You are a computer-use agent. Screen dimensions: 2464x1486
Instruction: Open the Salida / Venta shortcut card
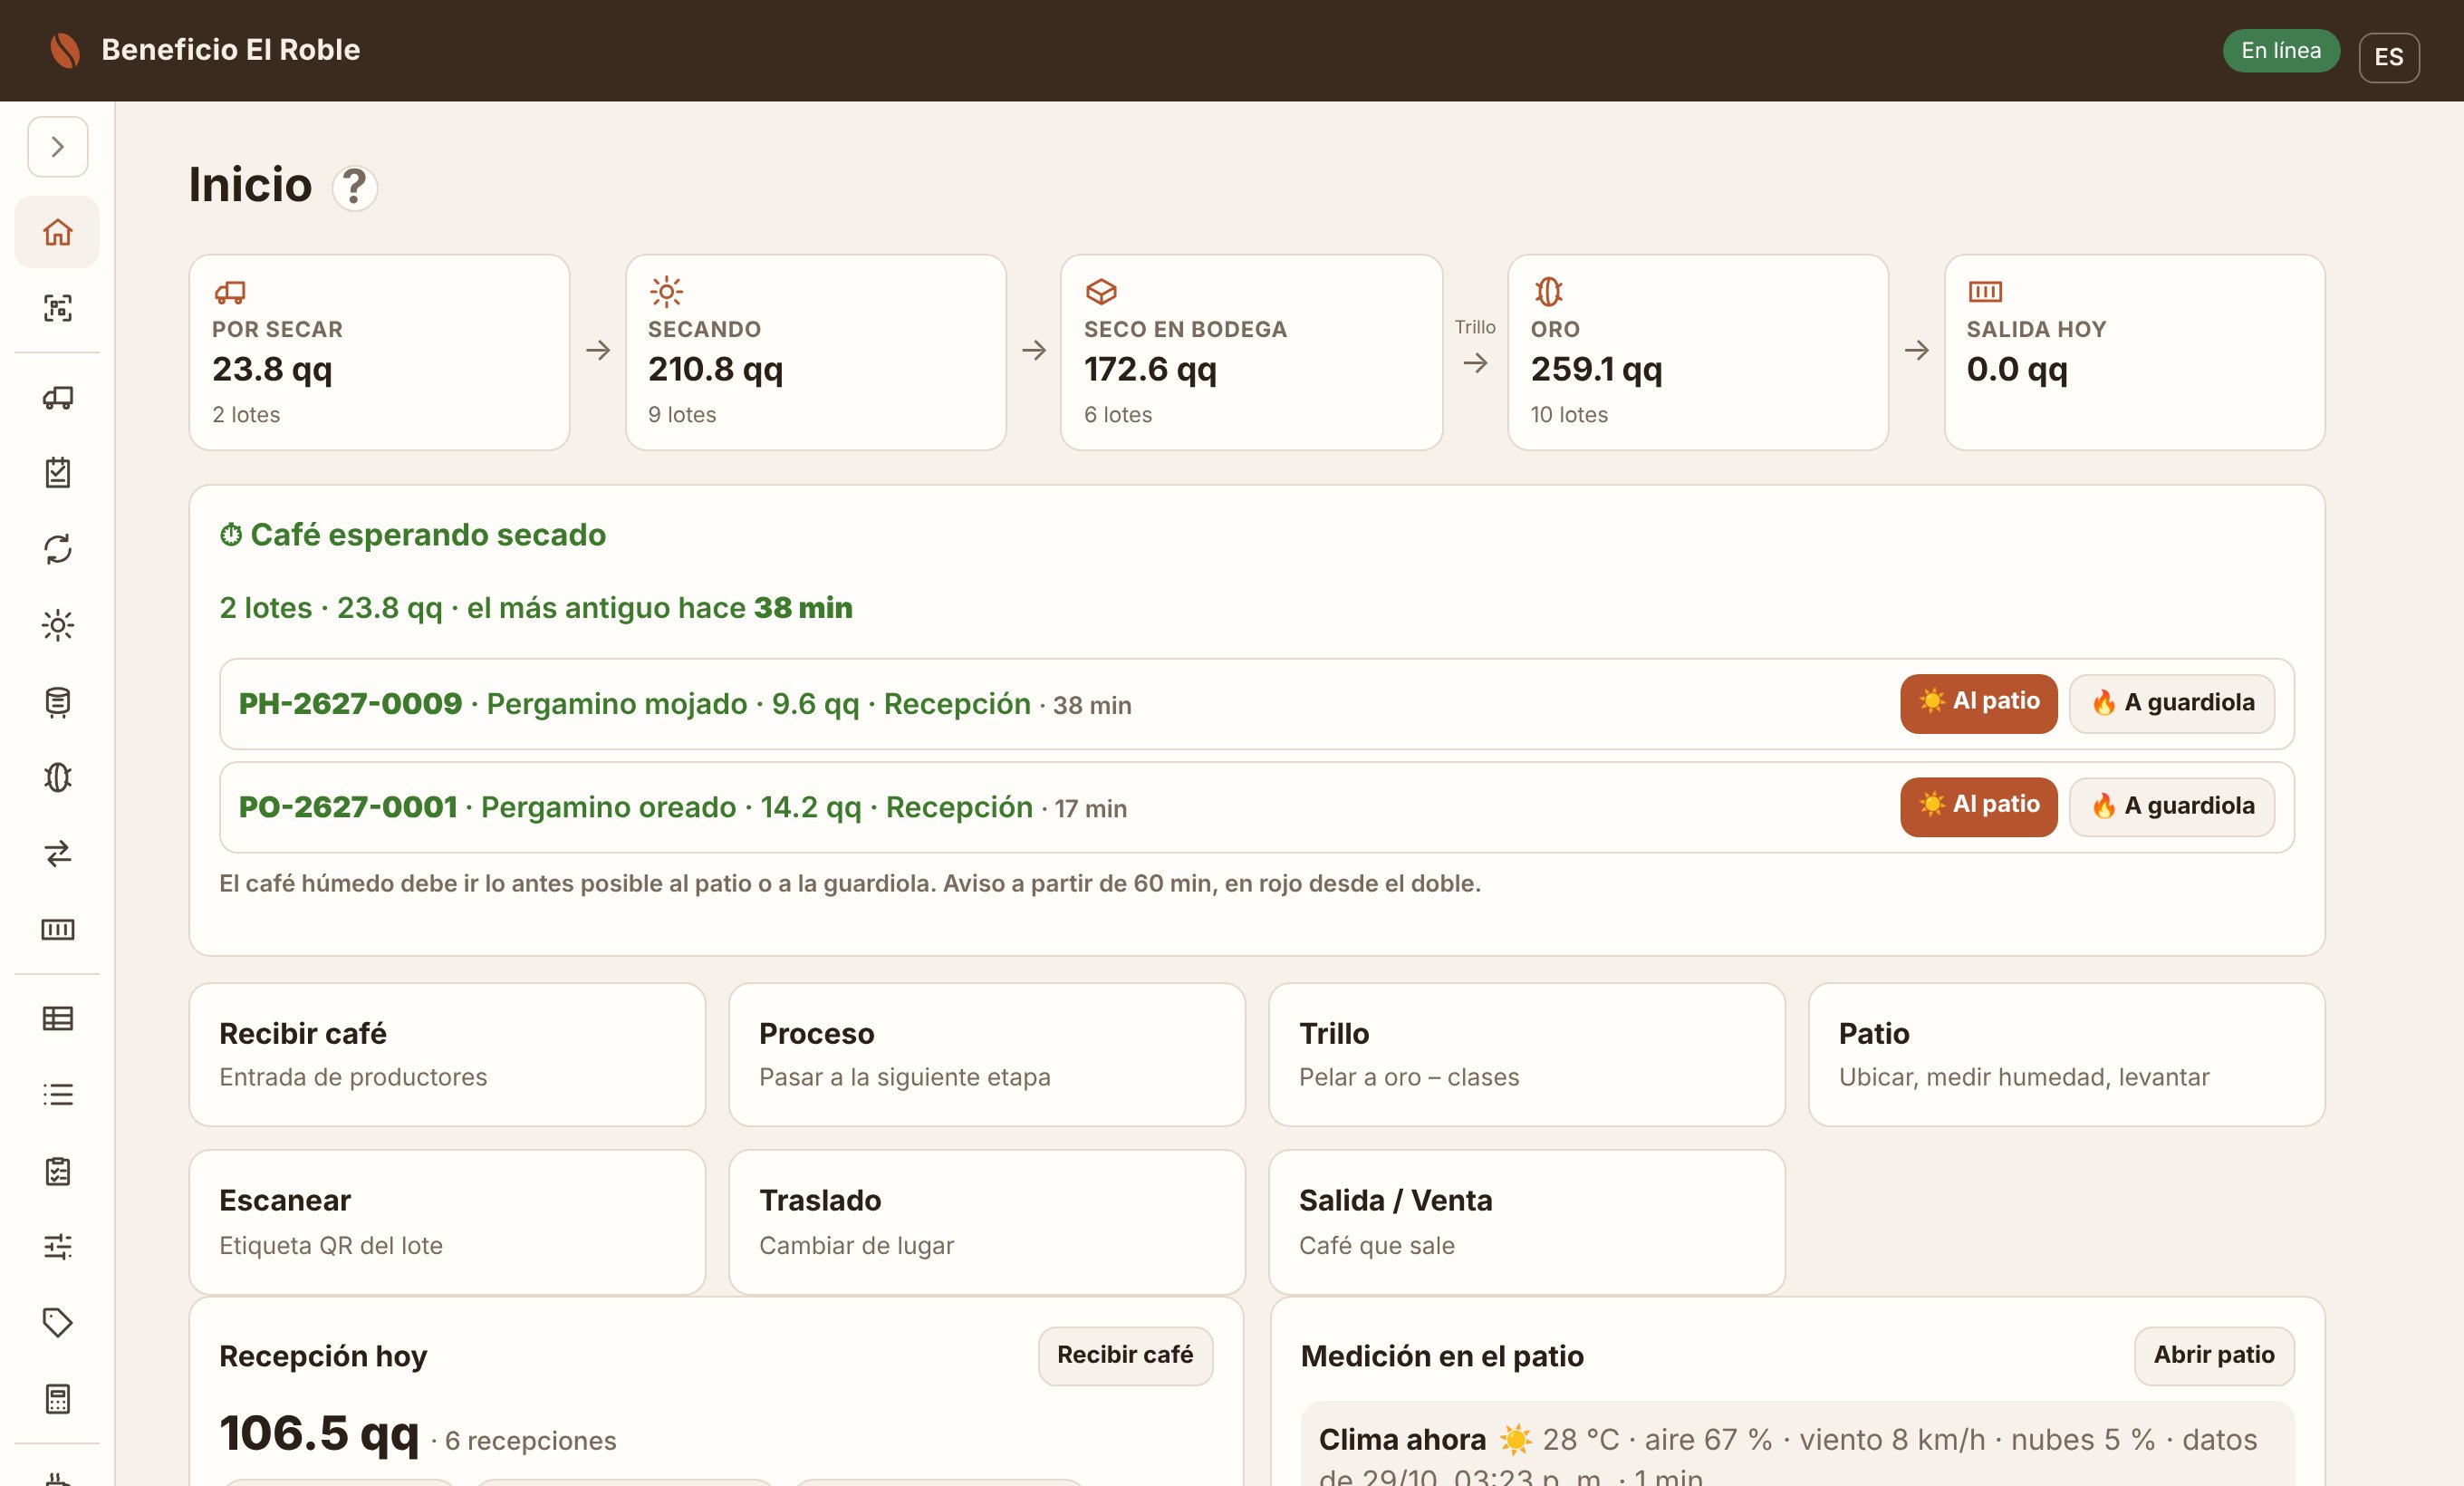pos(1526,1222)
